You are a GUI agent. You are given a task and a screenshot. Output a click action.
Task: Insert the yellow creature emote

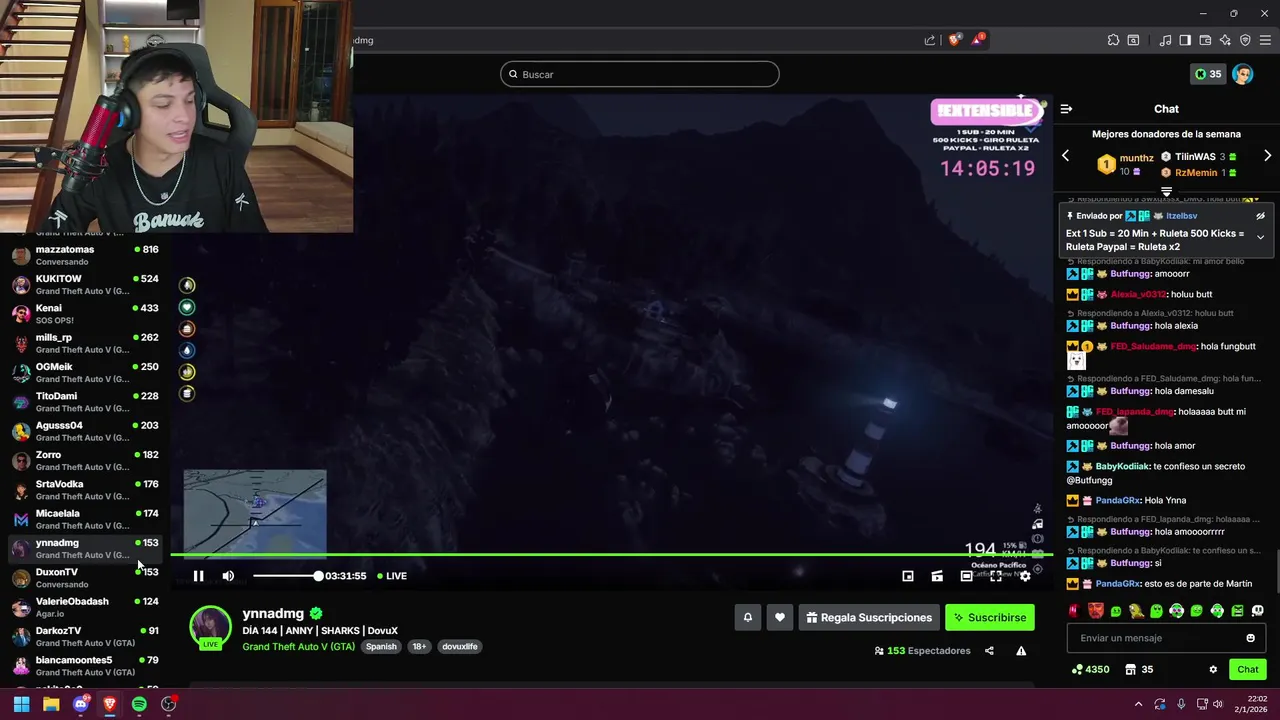tap(1136, 611)
